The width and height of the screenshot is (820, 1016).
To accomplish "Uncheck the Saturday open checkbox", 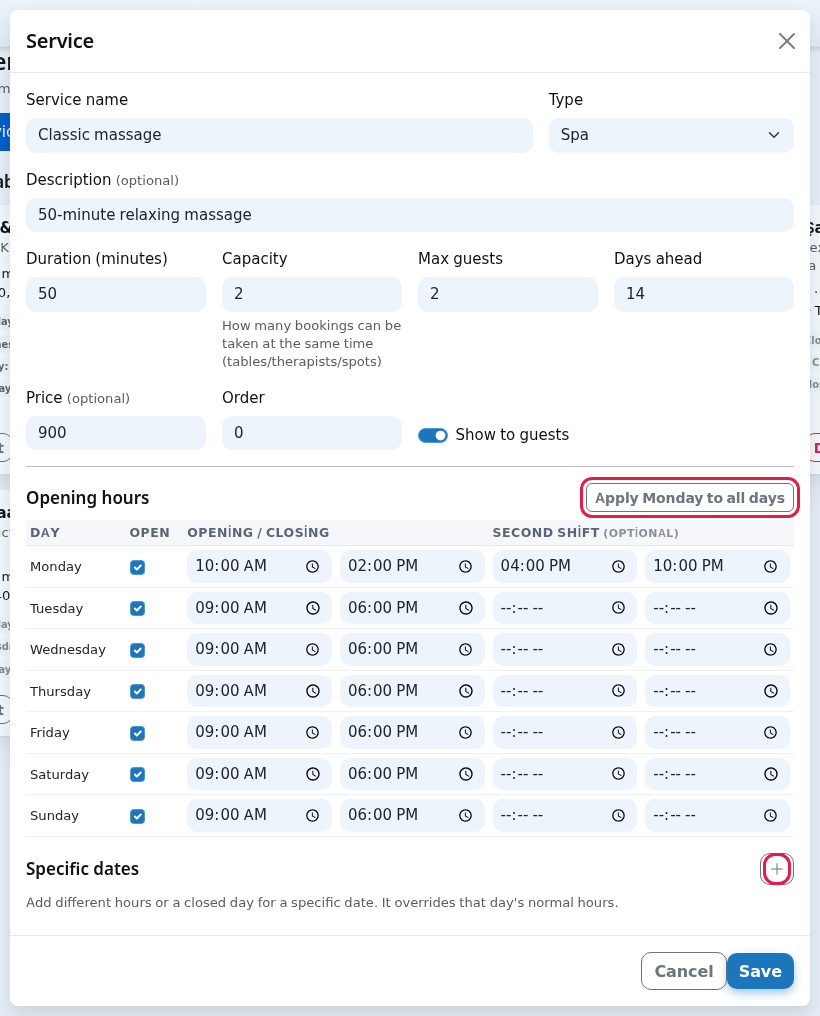I will (137, 774).
